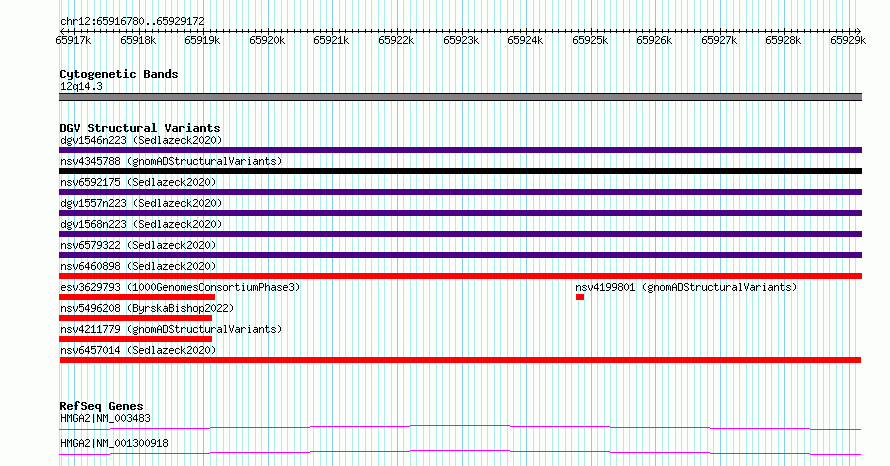The image size is (890, 466).
Task: Click the black bar for nsv4345788
Action: 460,171
